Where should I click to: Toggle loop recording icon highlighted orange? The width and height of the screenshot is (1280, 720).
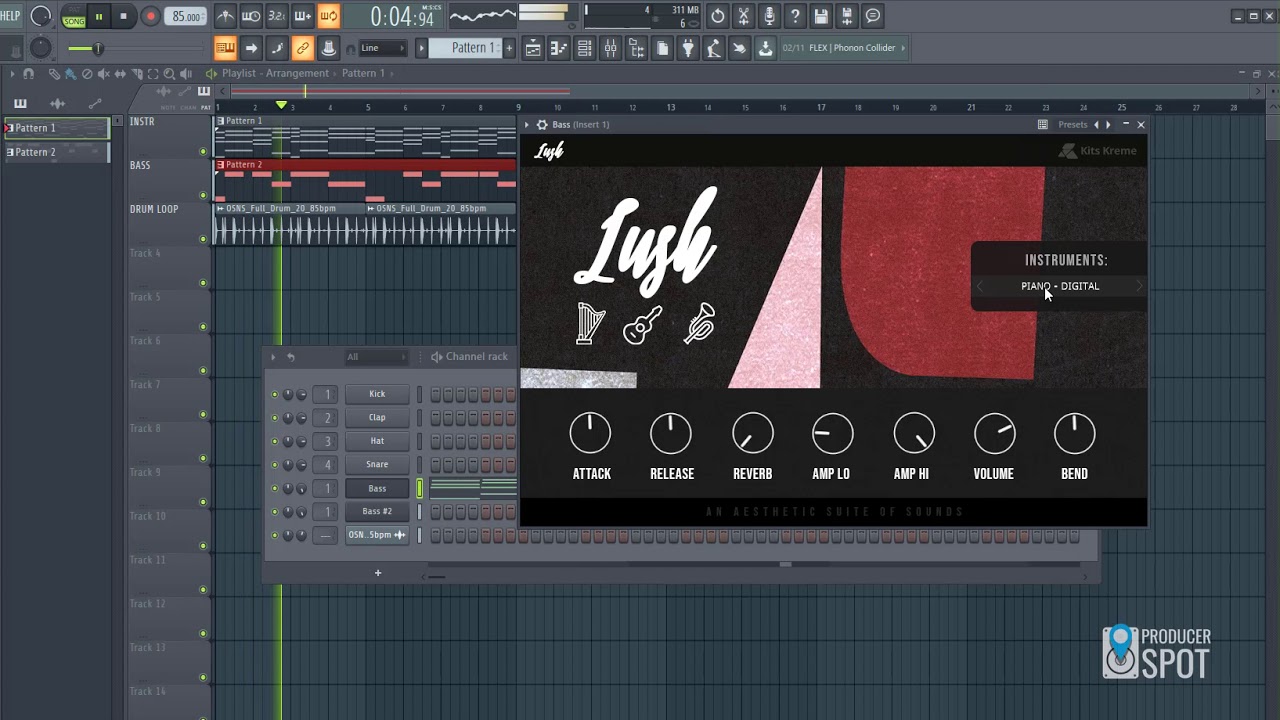[328, 16]
